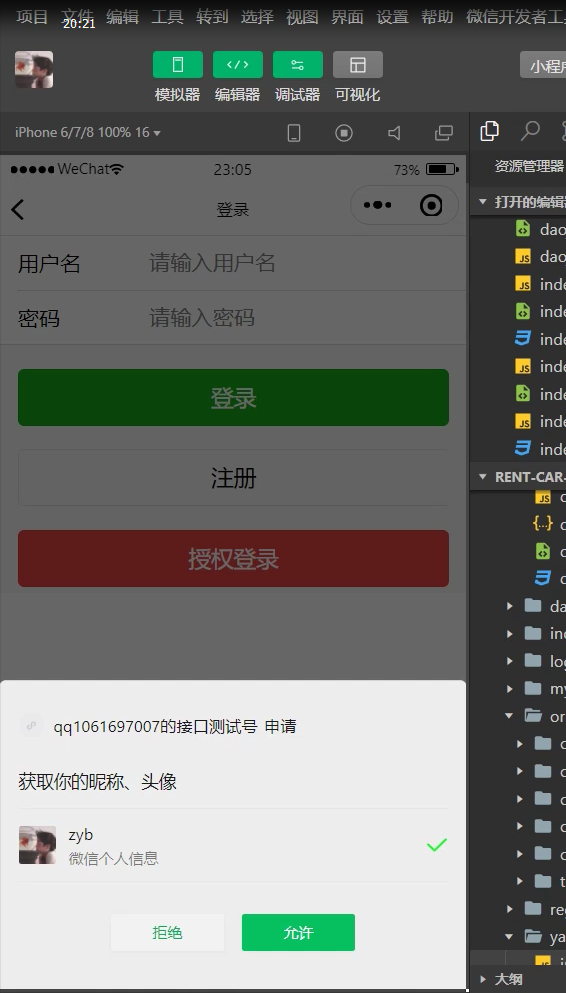Image resolution: width=566 pixels, height=993 pixels.
Task: Open the 转到 menu
Action: pos(212,17)
